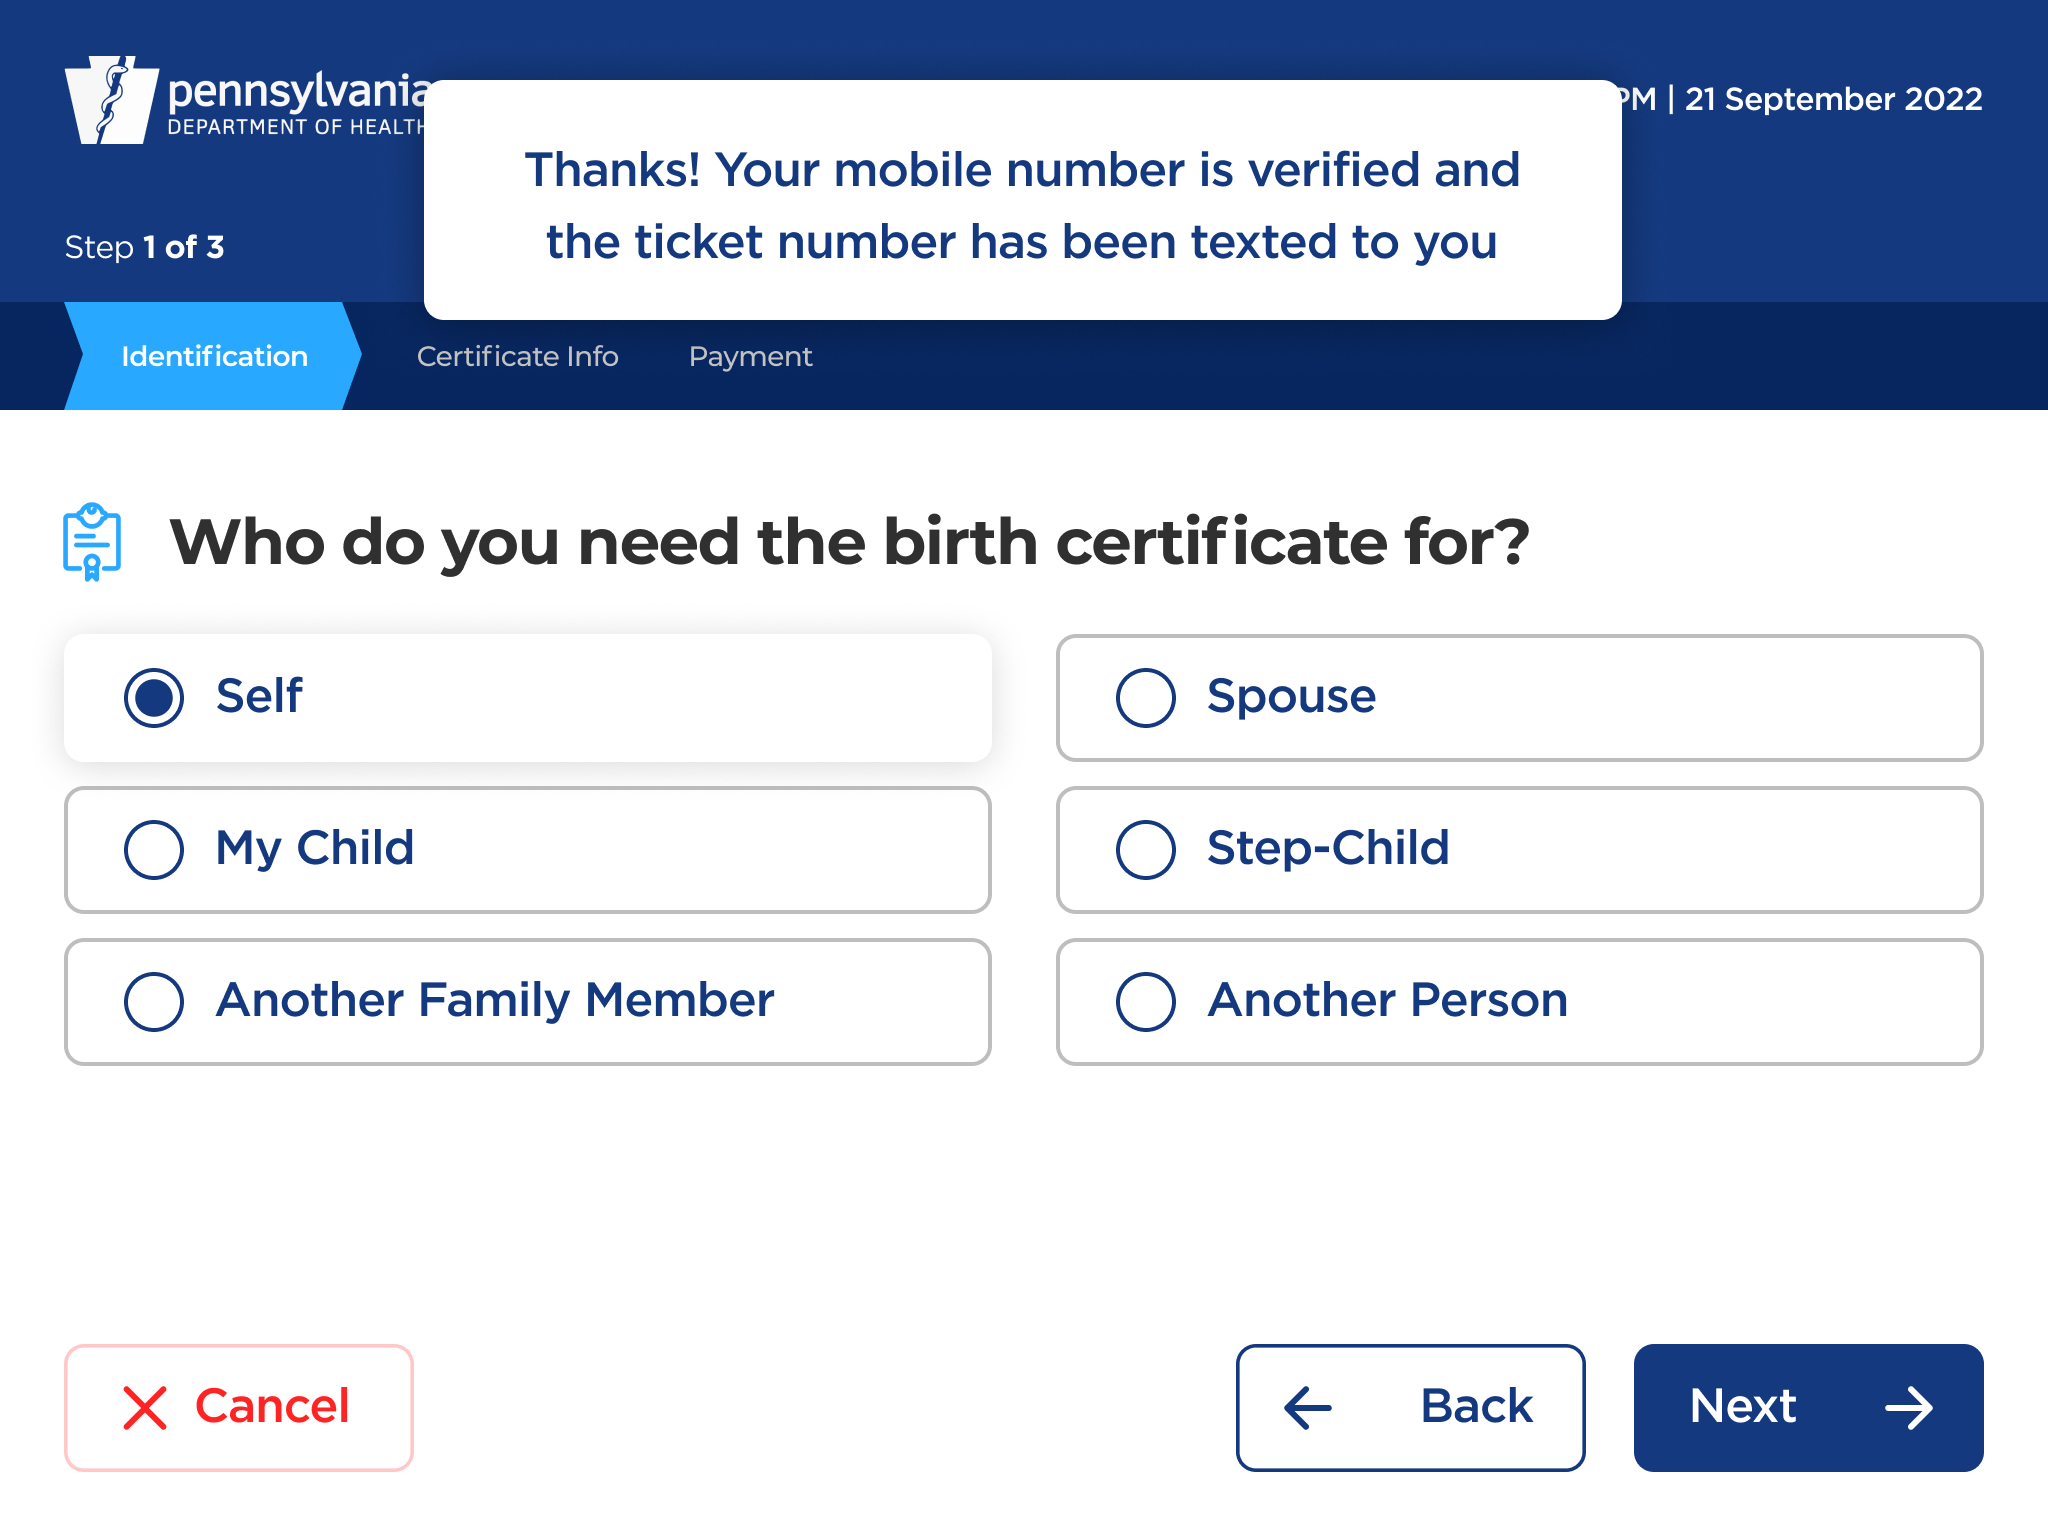Screen dimensions: 2048x1536
Task: Choose Another Family Member
Action: 154,1001
